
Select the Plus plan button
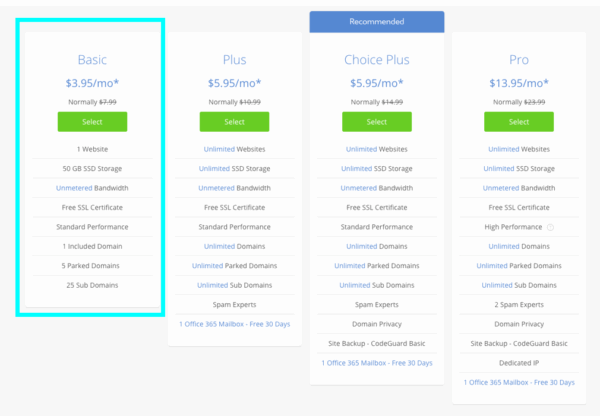tap(234, 122)
